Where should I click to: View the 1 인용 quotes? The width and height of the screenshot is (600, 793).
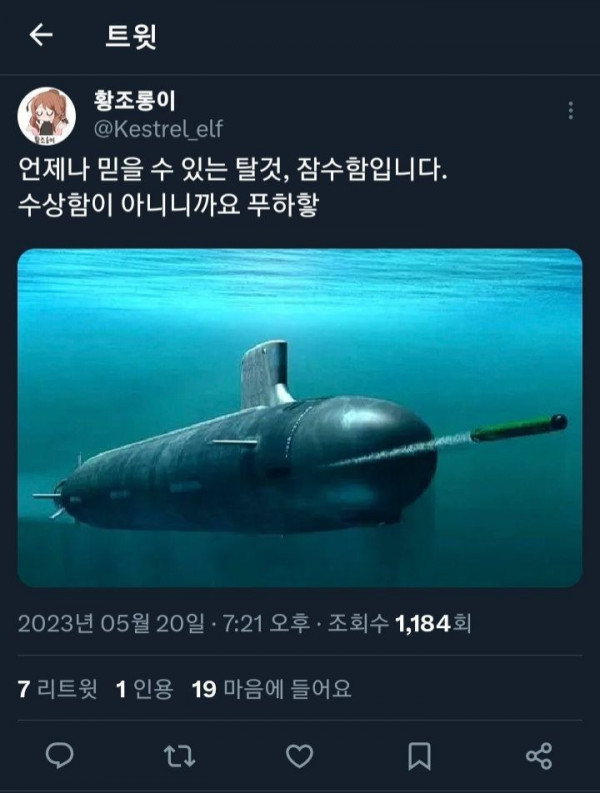click(144, 689)
